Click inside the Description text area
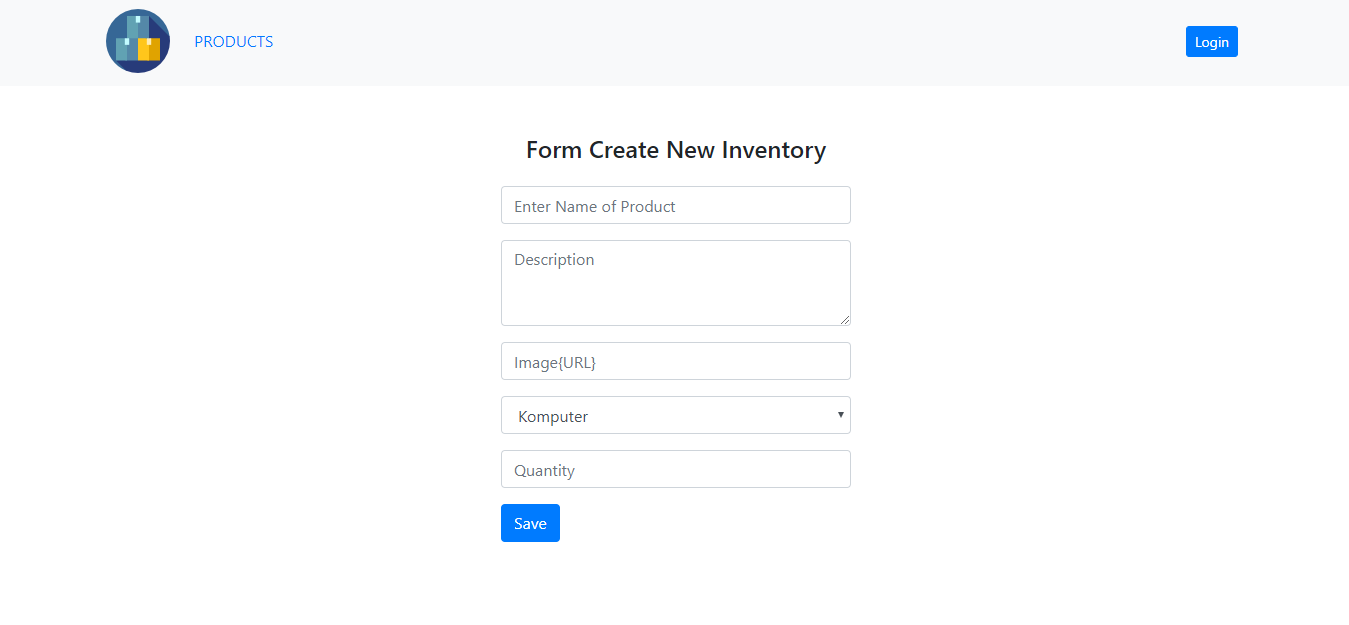The image size is (1349, 625). point(676,283)
